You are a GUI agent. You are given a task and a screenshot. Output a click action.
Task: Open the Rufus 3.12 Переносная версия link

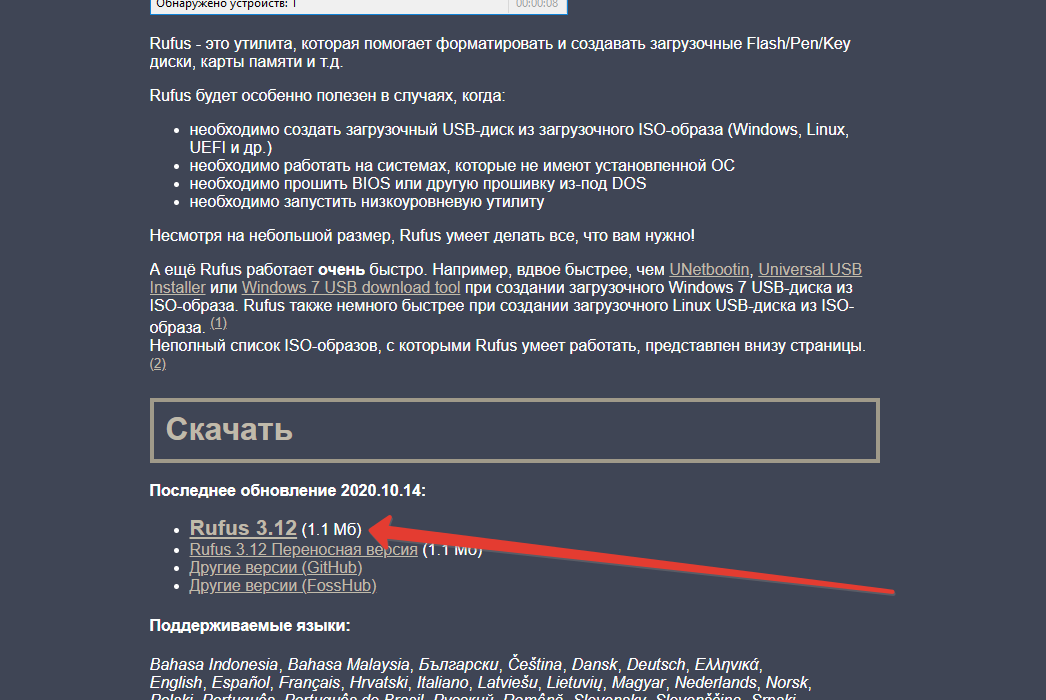pyautogui.click(x=303, y=550)
